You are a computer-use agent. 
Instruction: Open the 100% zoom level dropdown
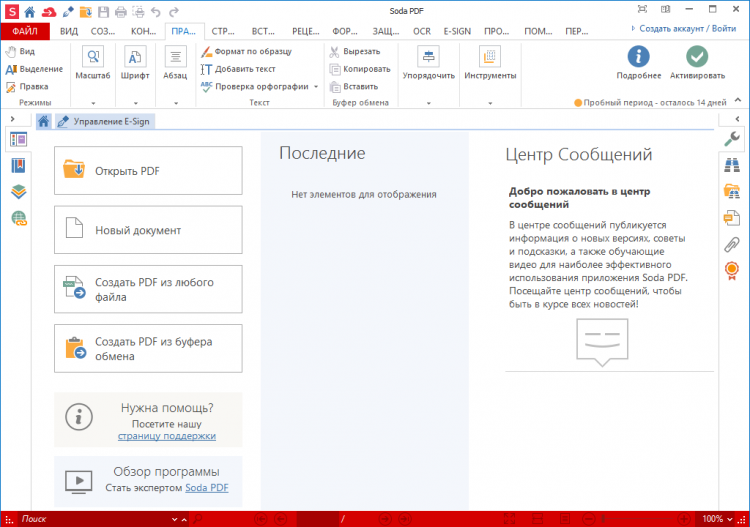click(x=730, y=519)
